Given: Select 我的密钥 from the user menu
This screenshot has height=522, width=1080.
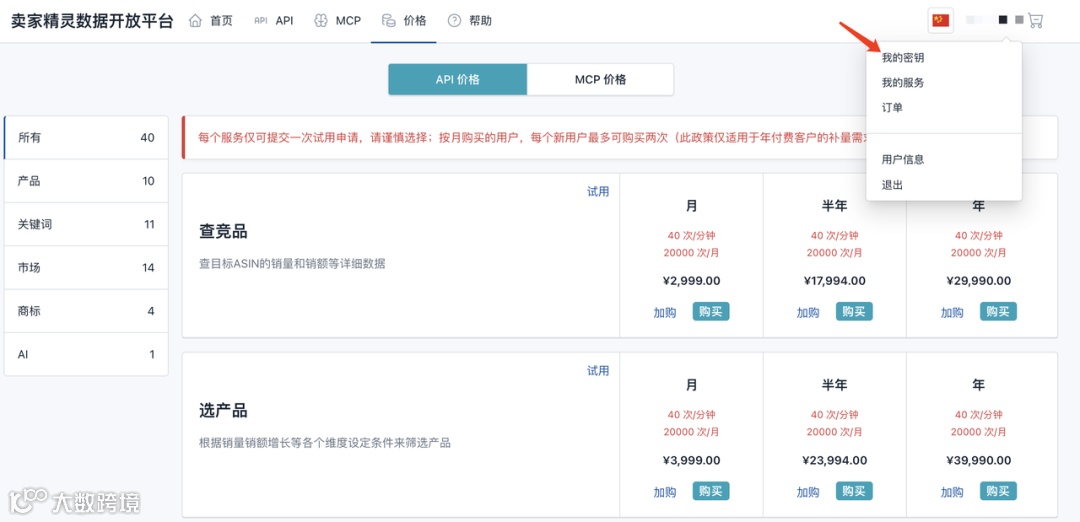Looking at the screenshot, I should 902,59.
